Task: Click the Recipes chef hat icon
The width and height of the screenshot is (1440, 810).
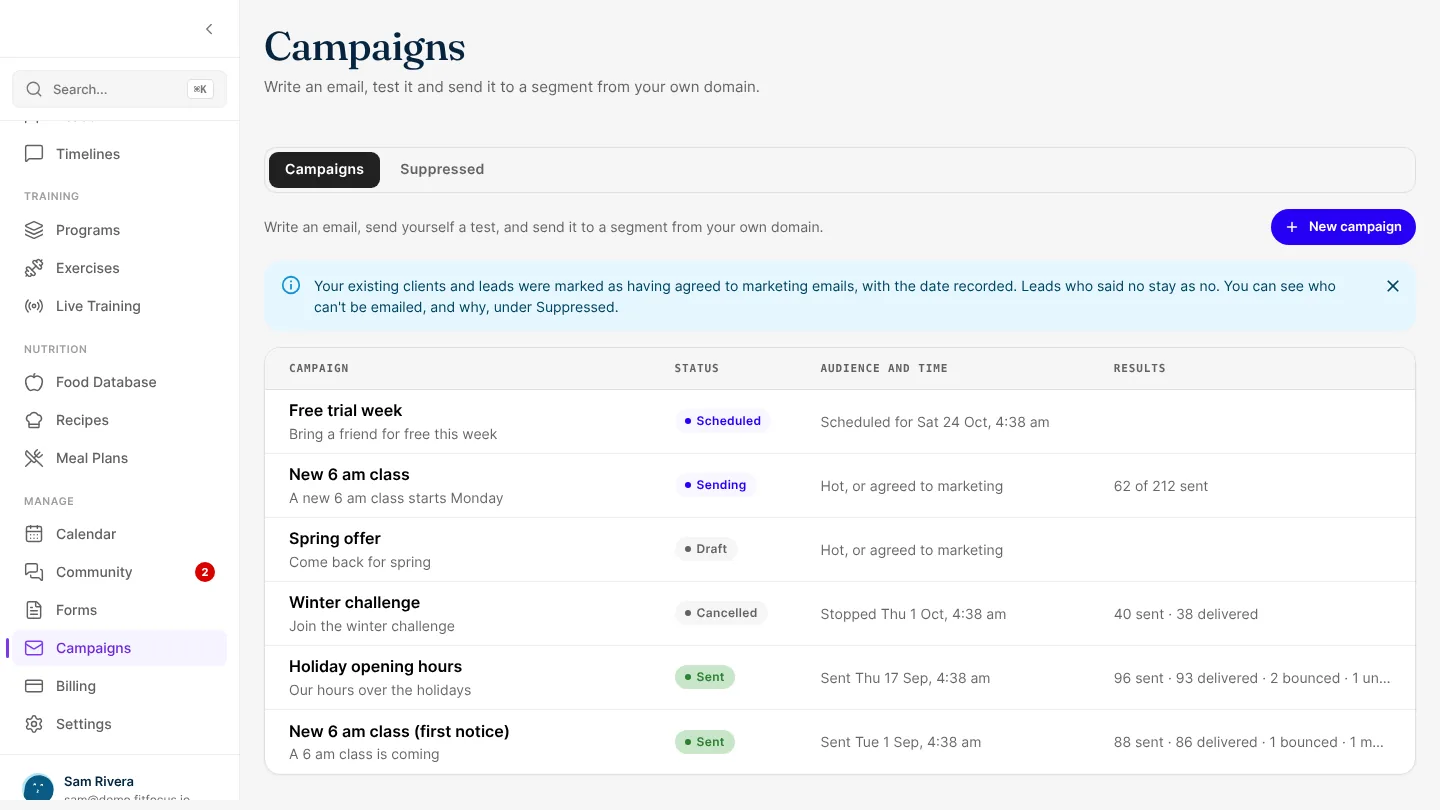Action: tap(34, 420)
